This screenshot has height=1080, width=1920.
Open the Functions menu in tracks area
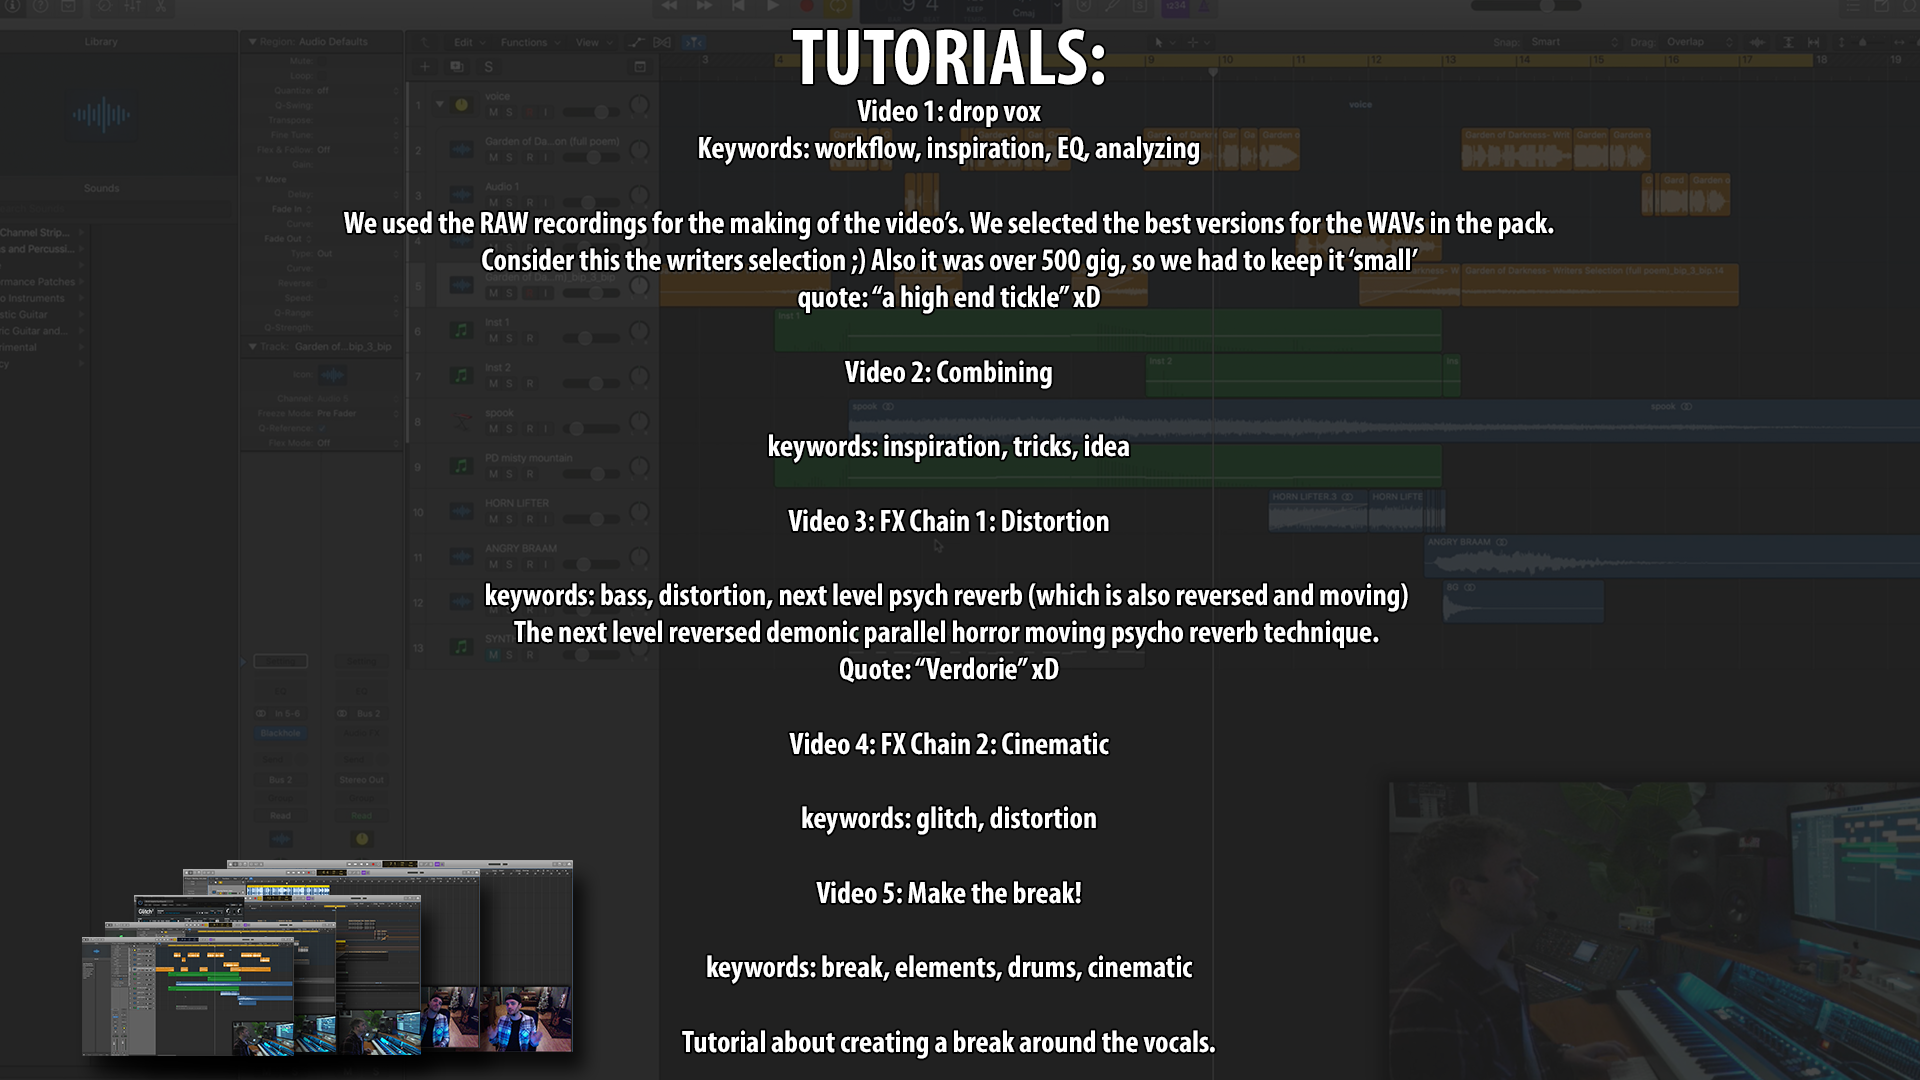pos(530,42)
